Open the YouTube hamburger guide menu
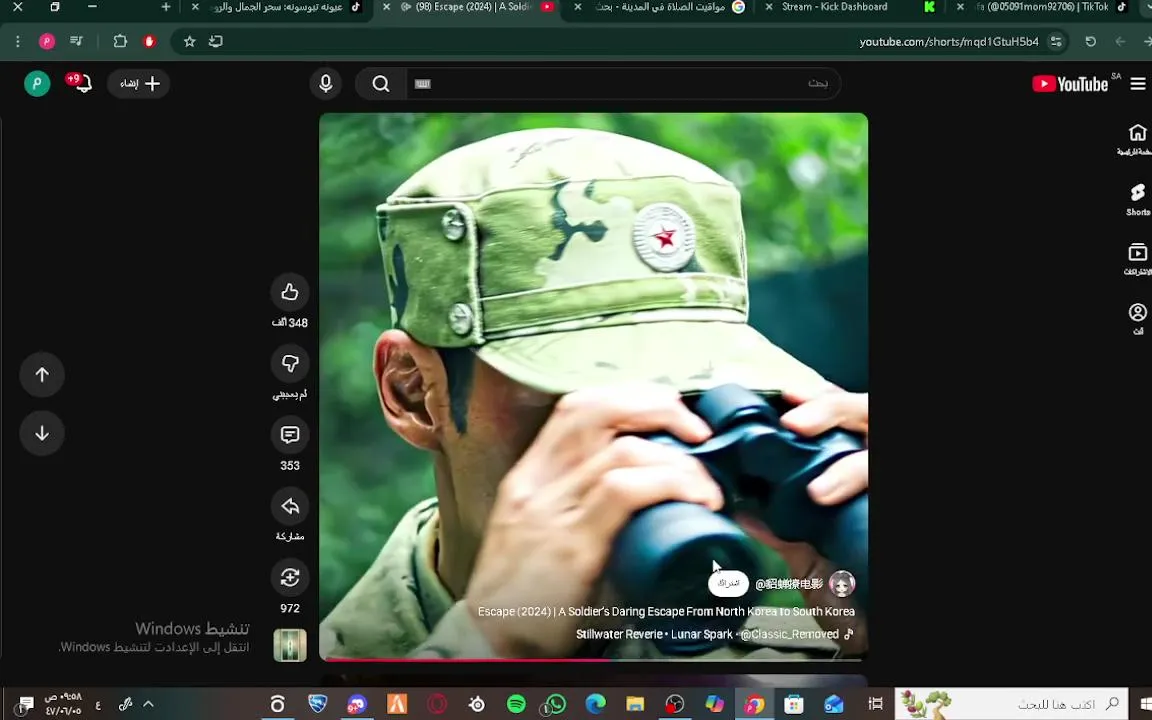Image resolution: width=1152 pixels, height=720 pixels. pos(1137,84)
